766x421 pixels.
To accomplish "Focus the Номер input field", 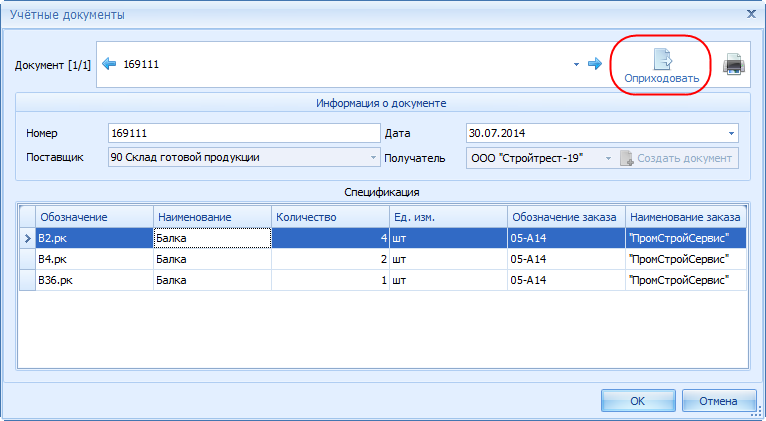I will click(244, 133).
